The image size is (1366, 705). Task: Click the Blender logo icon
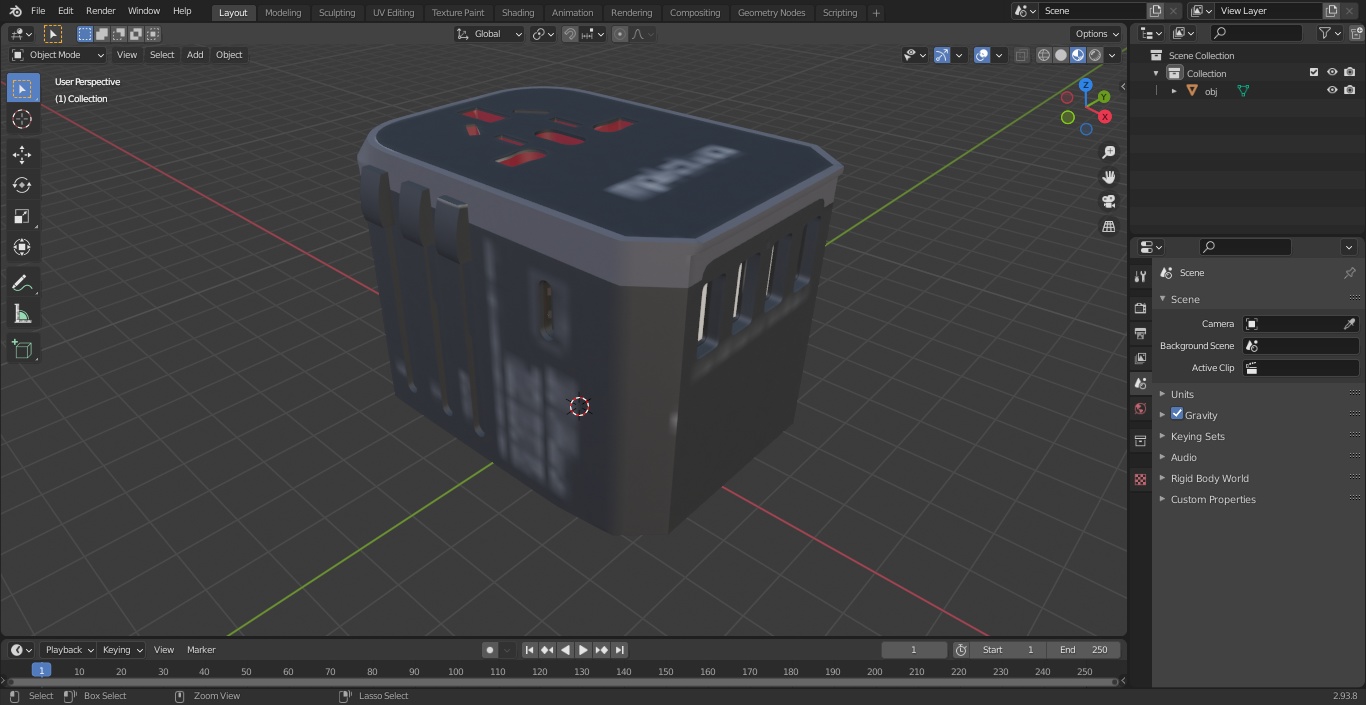point(15,11)
